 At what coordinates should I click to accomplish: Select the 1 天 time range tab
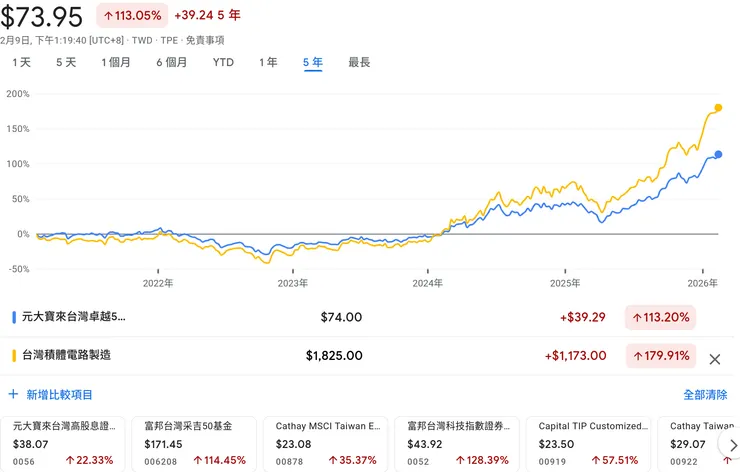pyautogui.click(x=21, y=62)
